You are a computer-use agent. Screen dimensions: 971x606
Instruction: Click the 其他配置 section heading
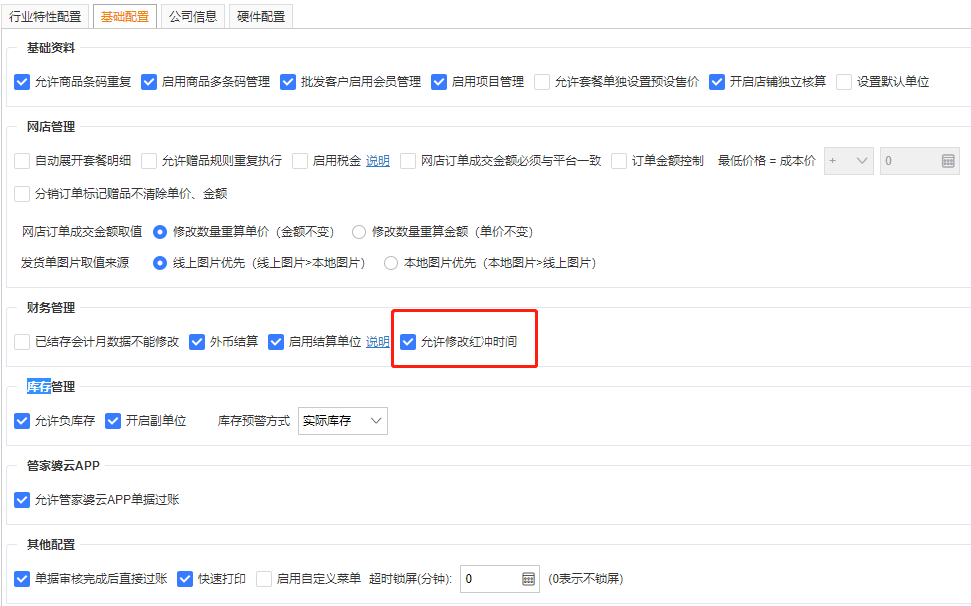(x=51, y=545)
